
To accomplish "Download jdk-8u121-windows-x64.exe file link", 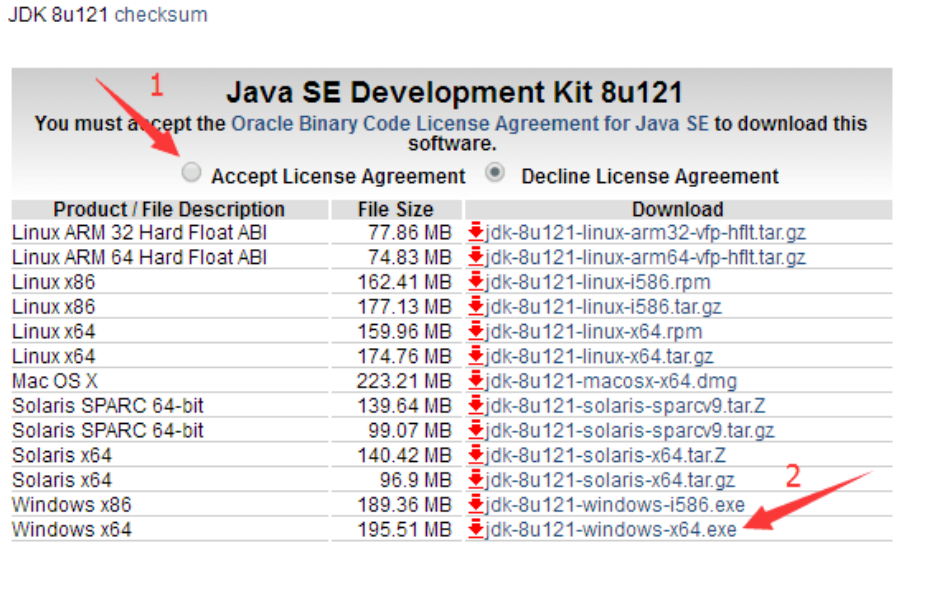I will [x=611, y=530].
